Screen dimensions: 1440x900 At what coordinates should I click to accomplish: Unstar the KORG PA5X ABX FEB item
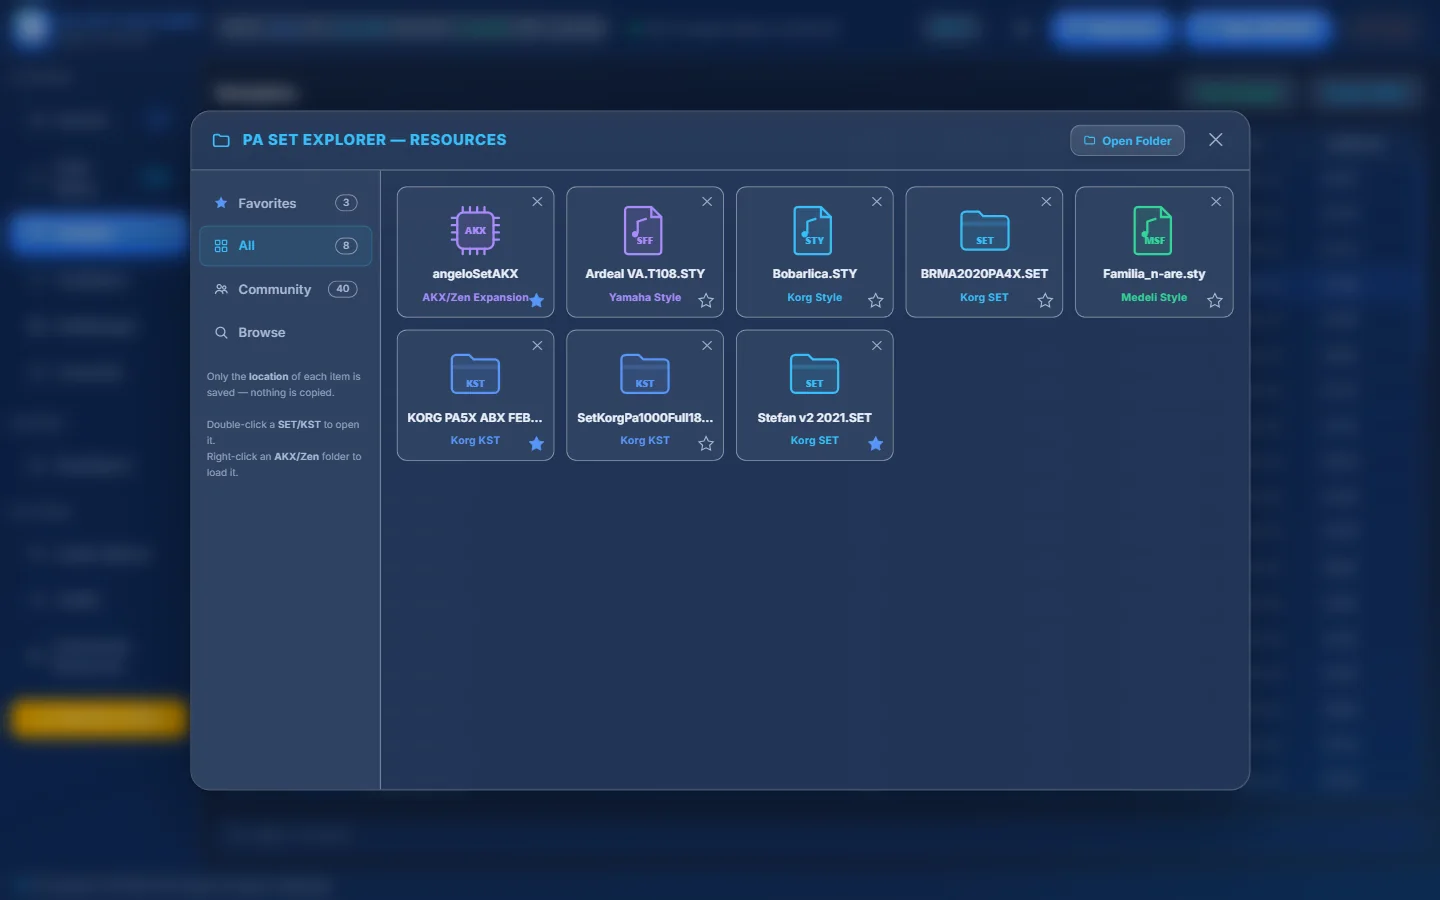[x=537, y=443]
